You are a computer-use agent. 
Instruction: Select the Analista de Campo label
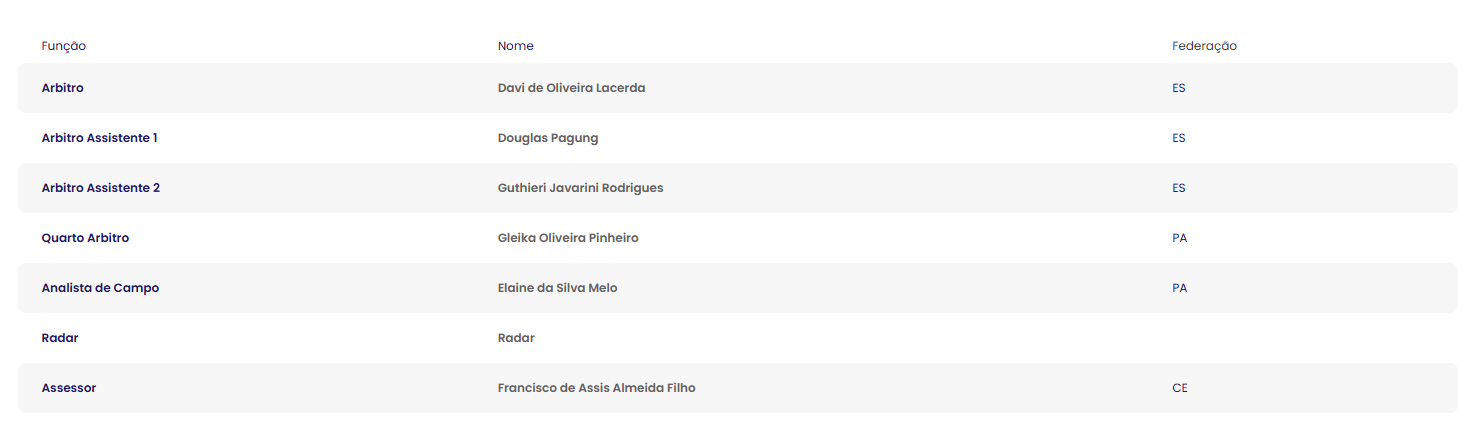click(100, 288)
